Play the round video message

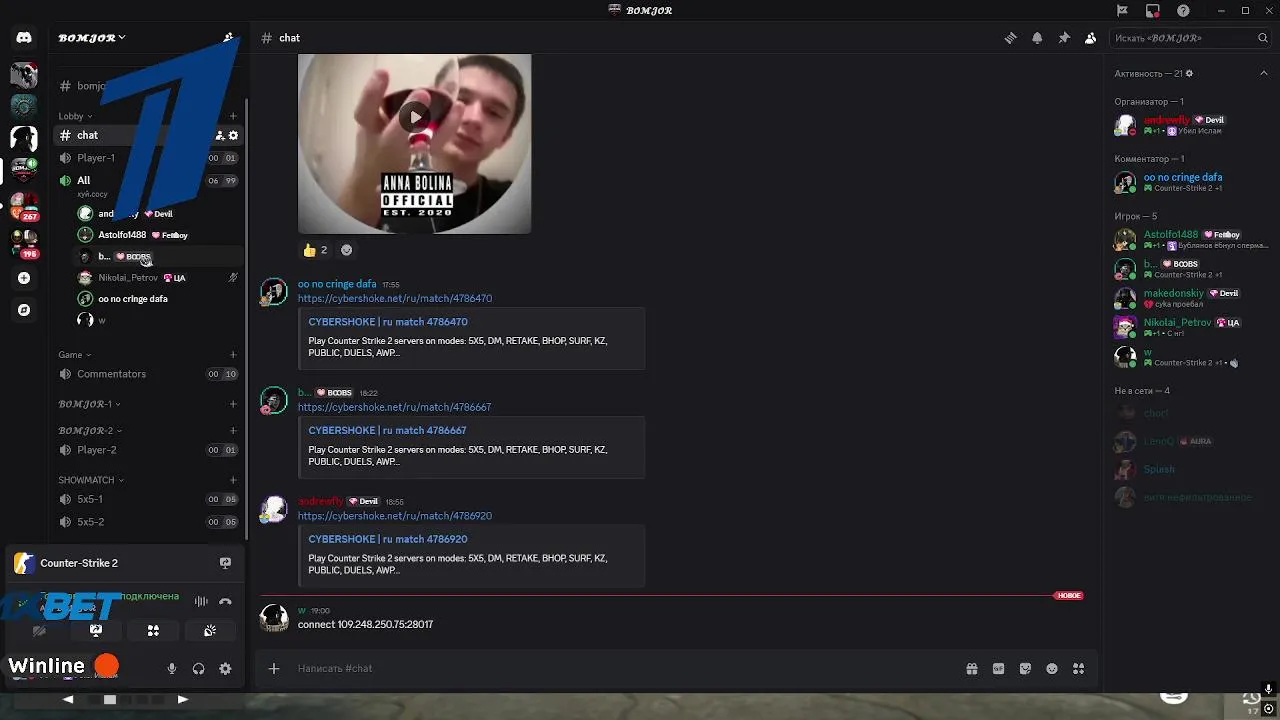pyautogui.click(x=415, y=117)
